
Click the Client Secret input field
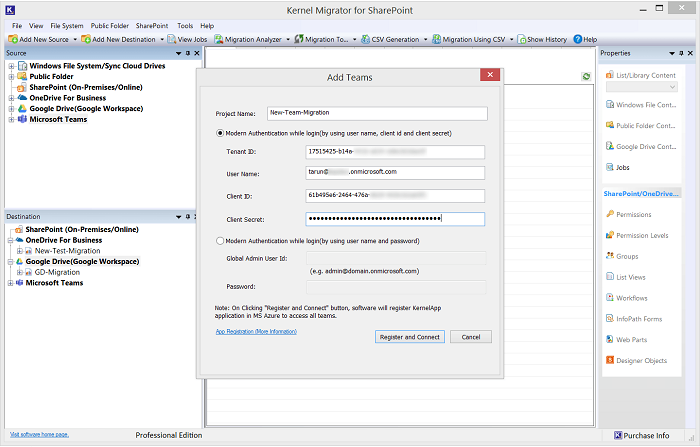click(395, 219)
